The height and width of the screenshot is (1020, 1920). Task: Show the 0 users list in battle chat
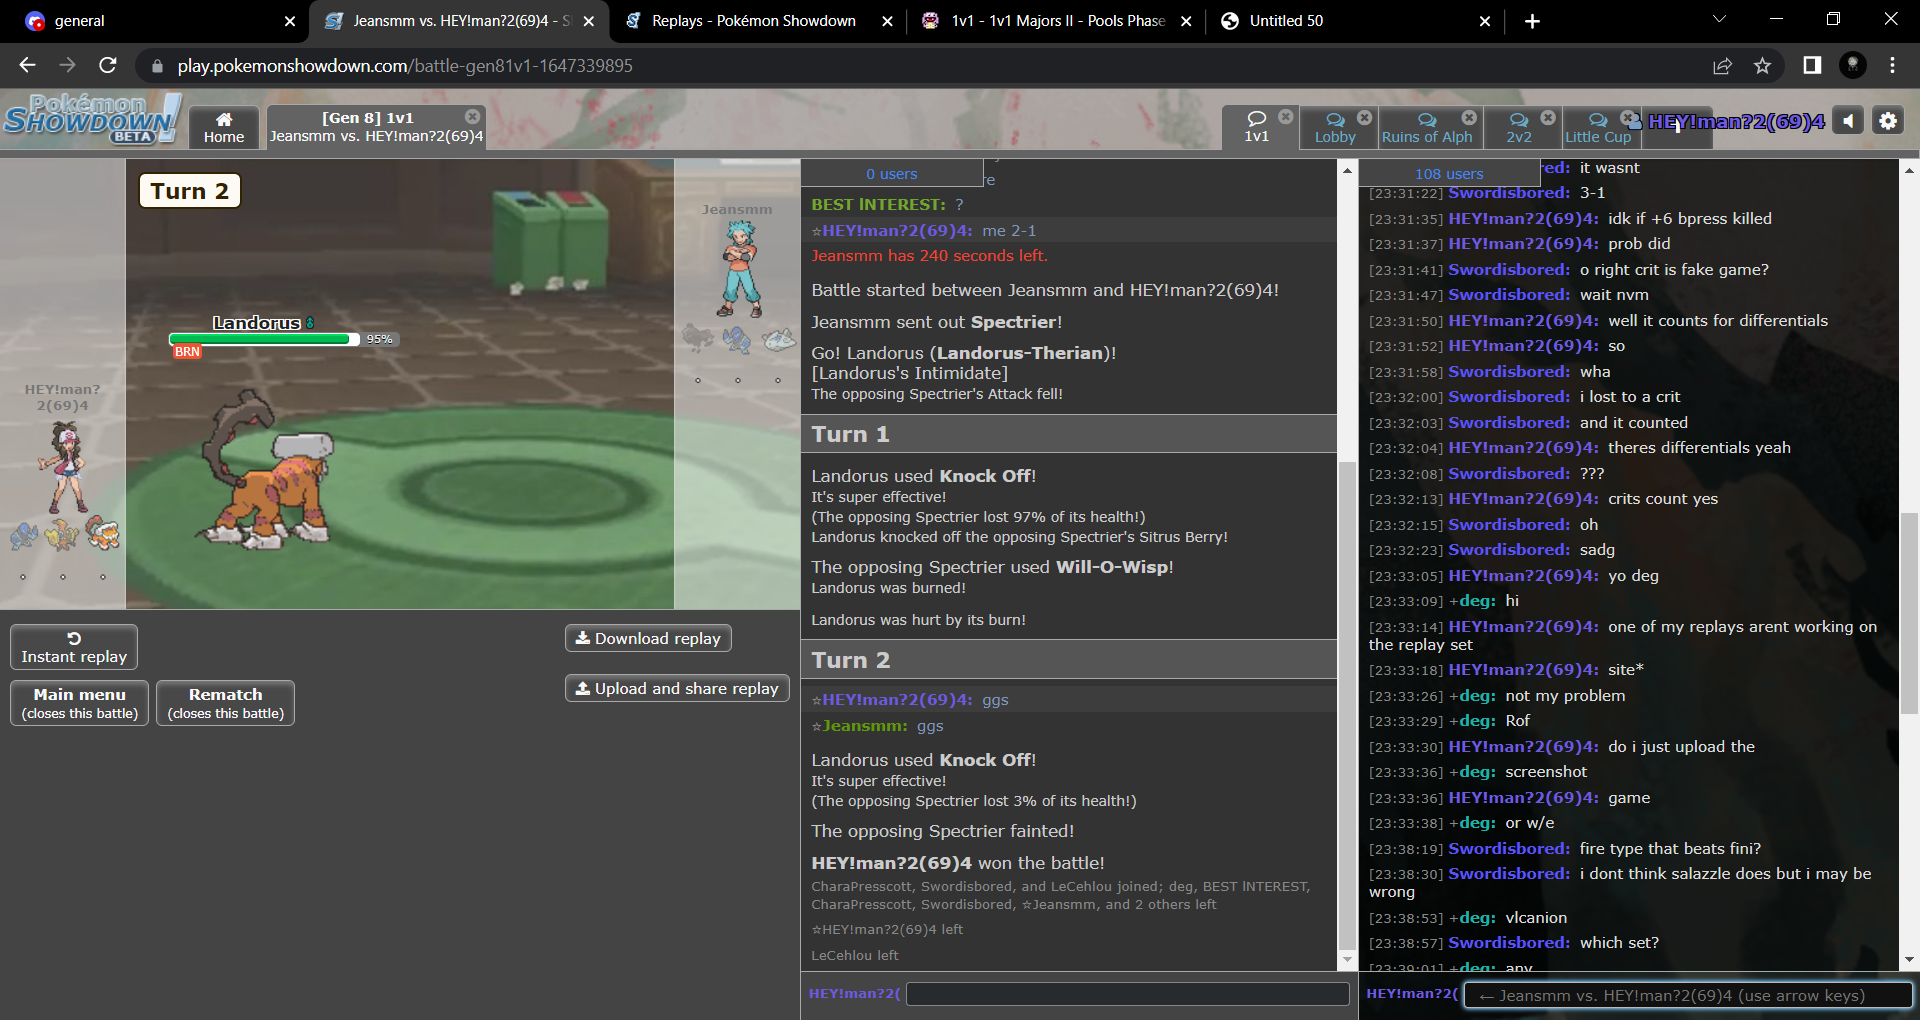click(892, 173)
